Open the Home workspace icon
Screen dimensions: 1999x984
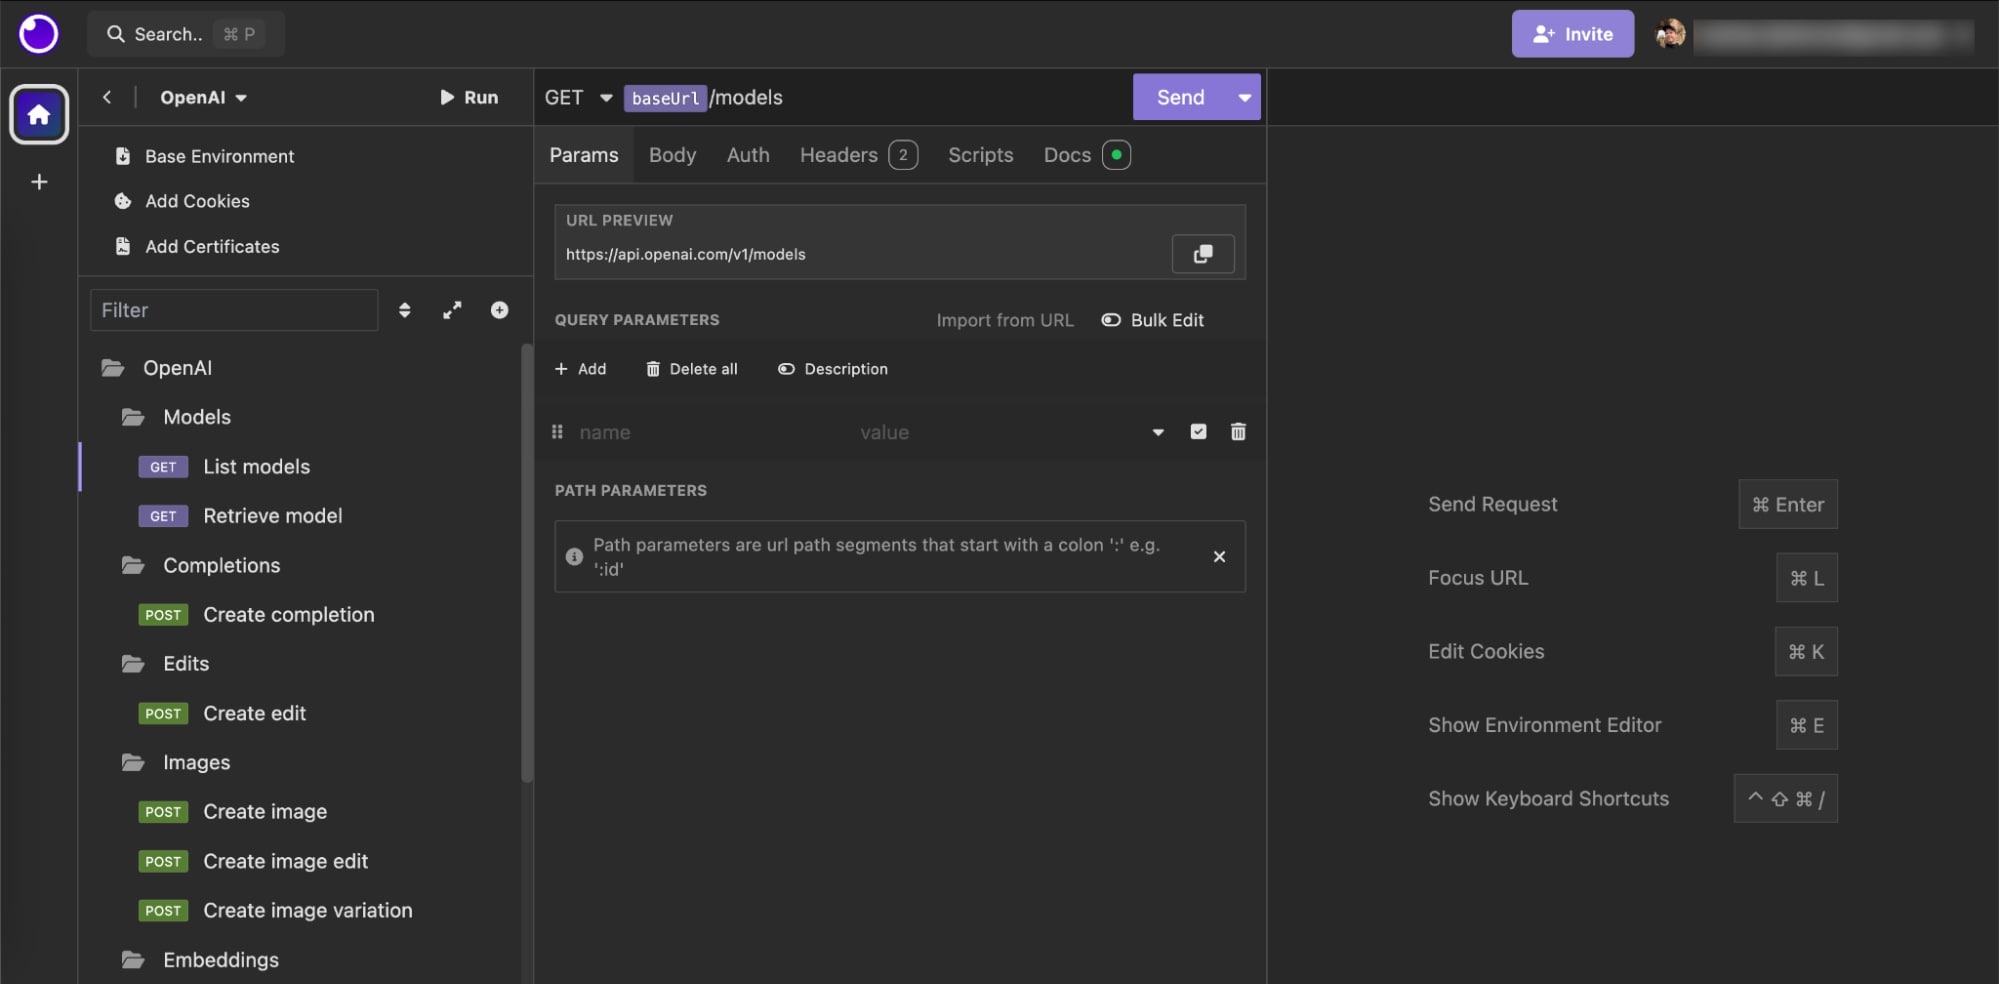39,115
